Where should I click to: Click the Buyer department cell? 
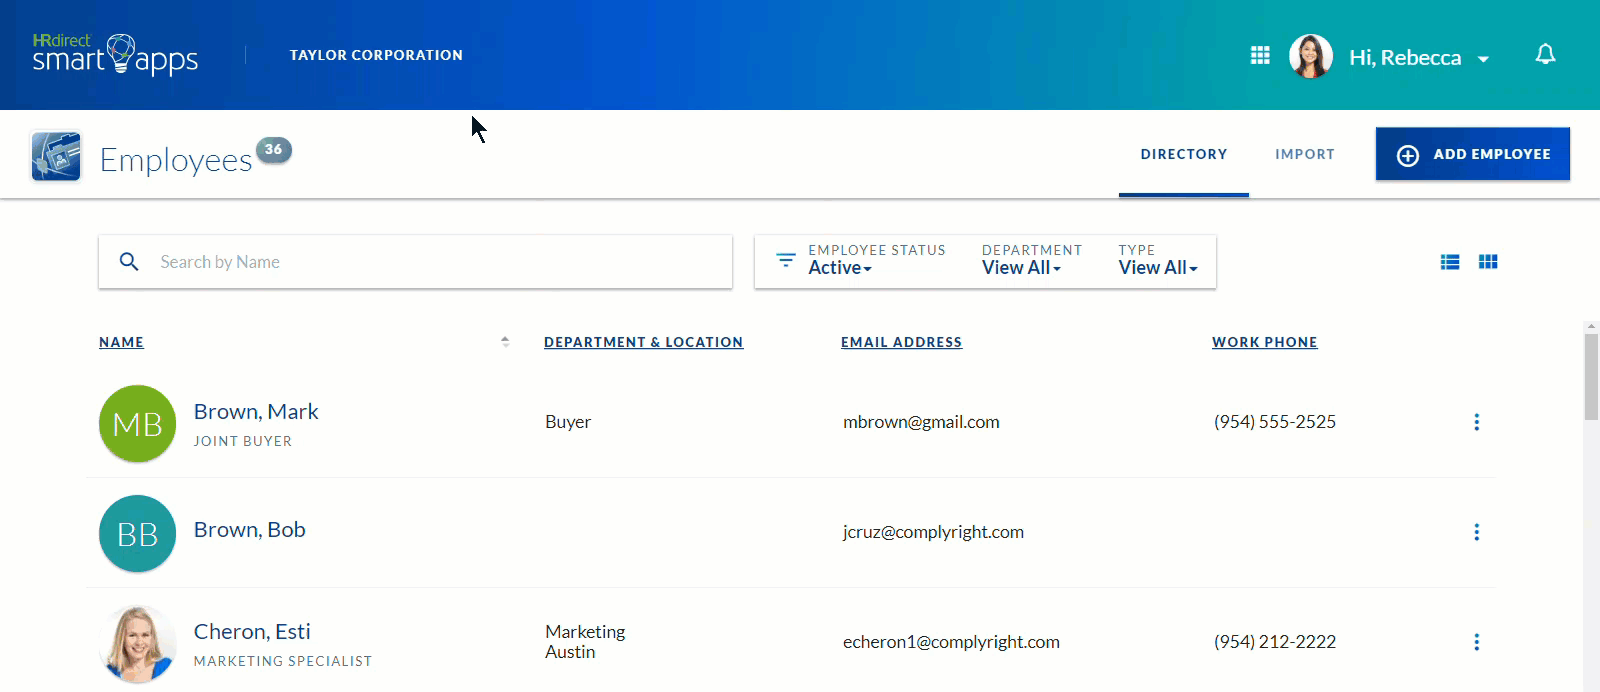coord(568,422)
